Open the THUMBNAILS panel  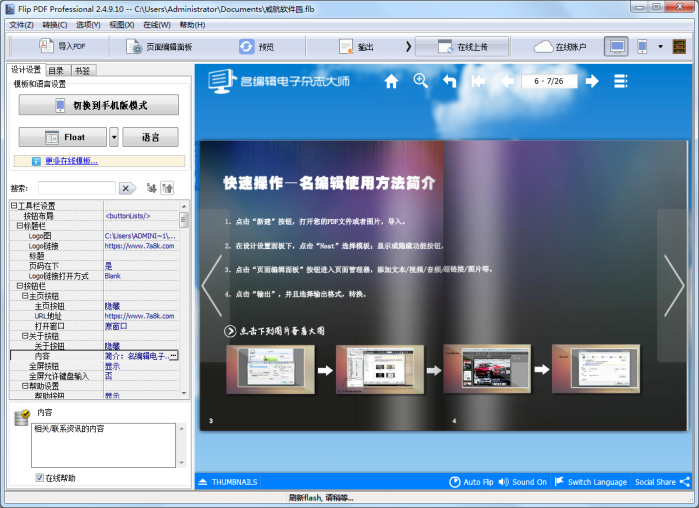coord(228,482)
